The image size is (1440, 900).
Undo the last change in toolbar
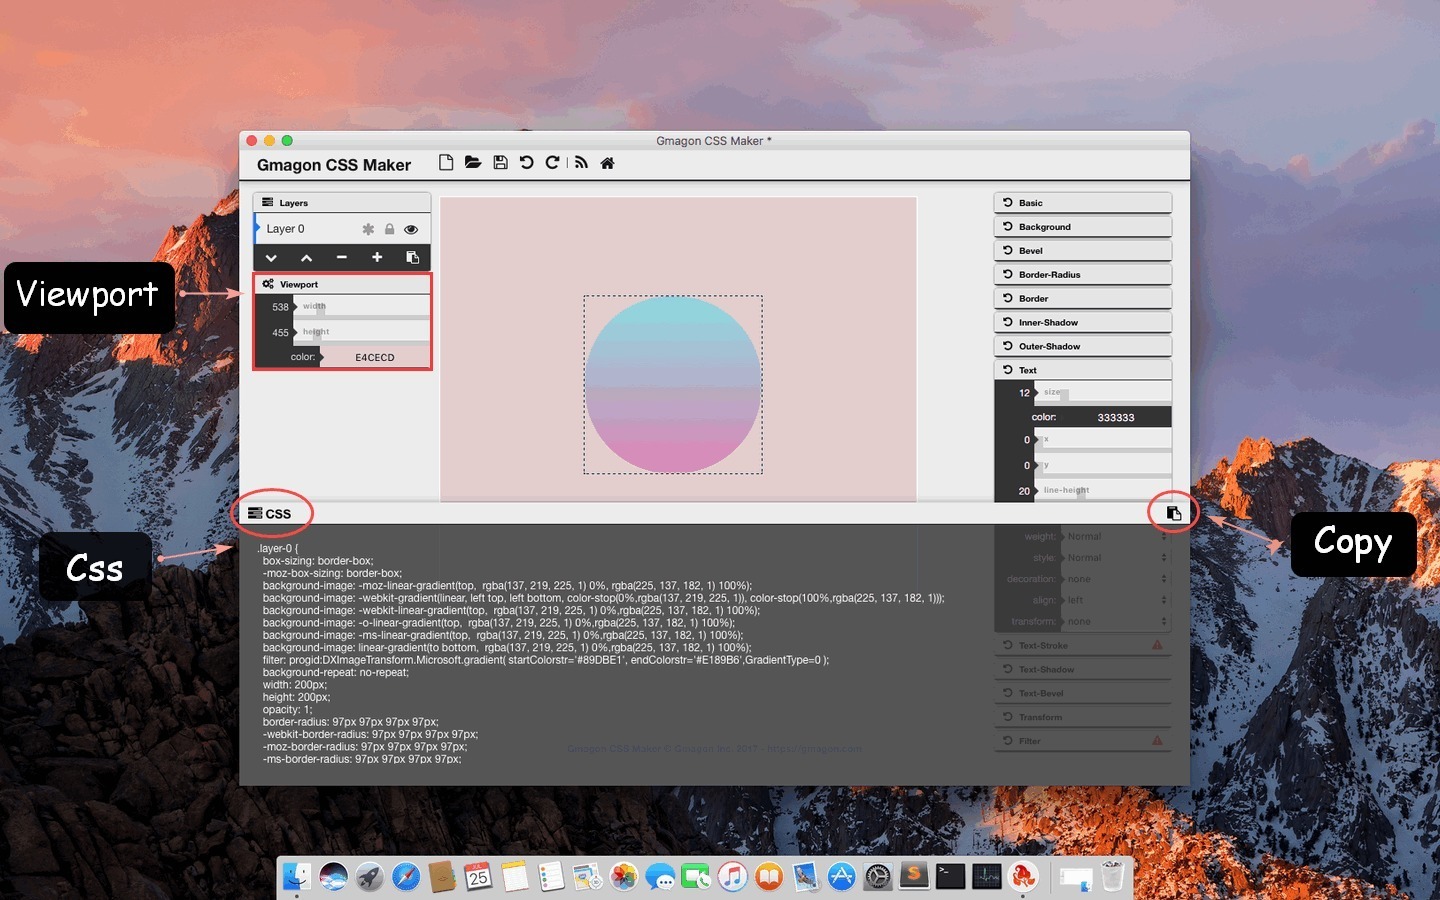click(x=526, y=163)
